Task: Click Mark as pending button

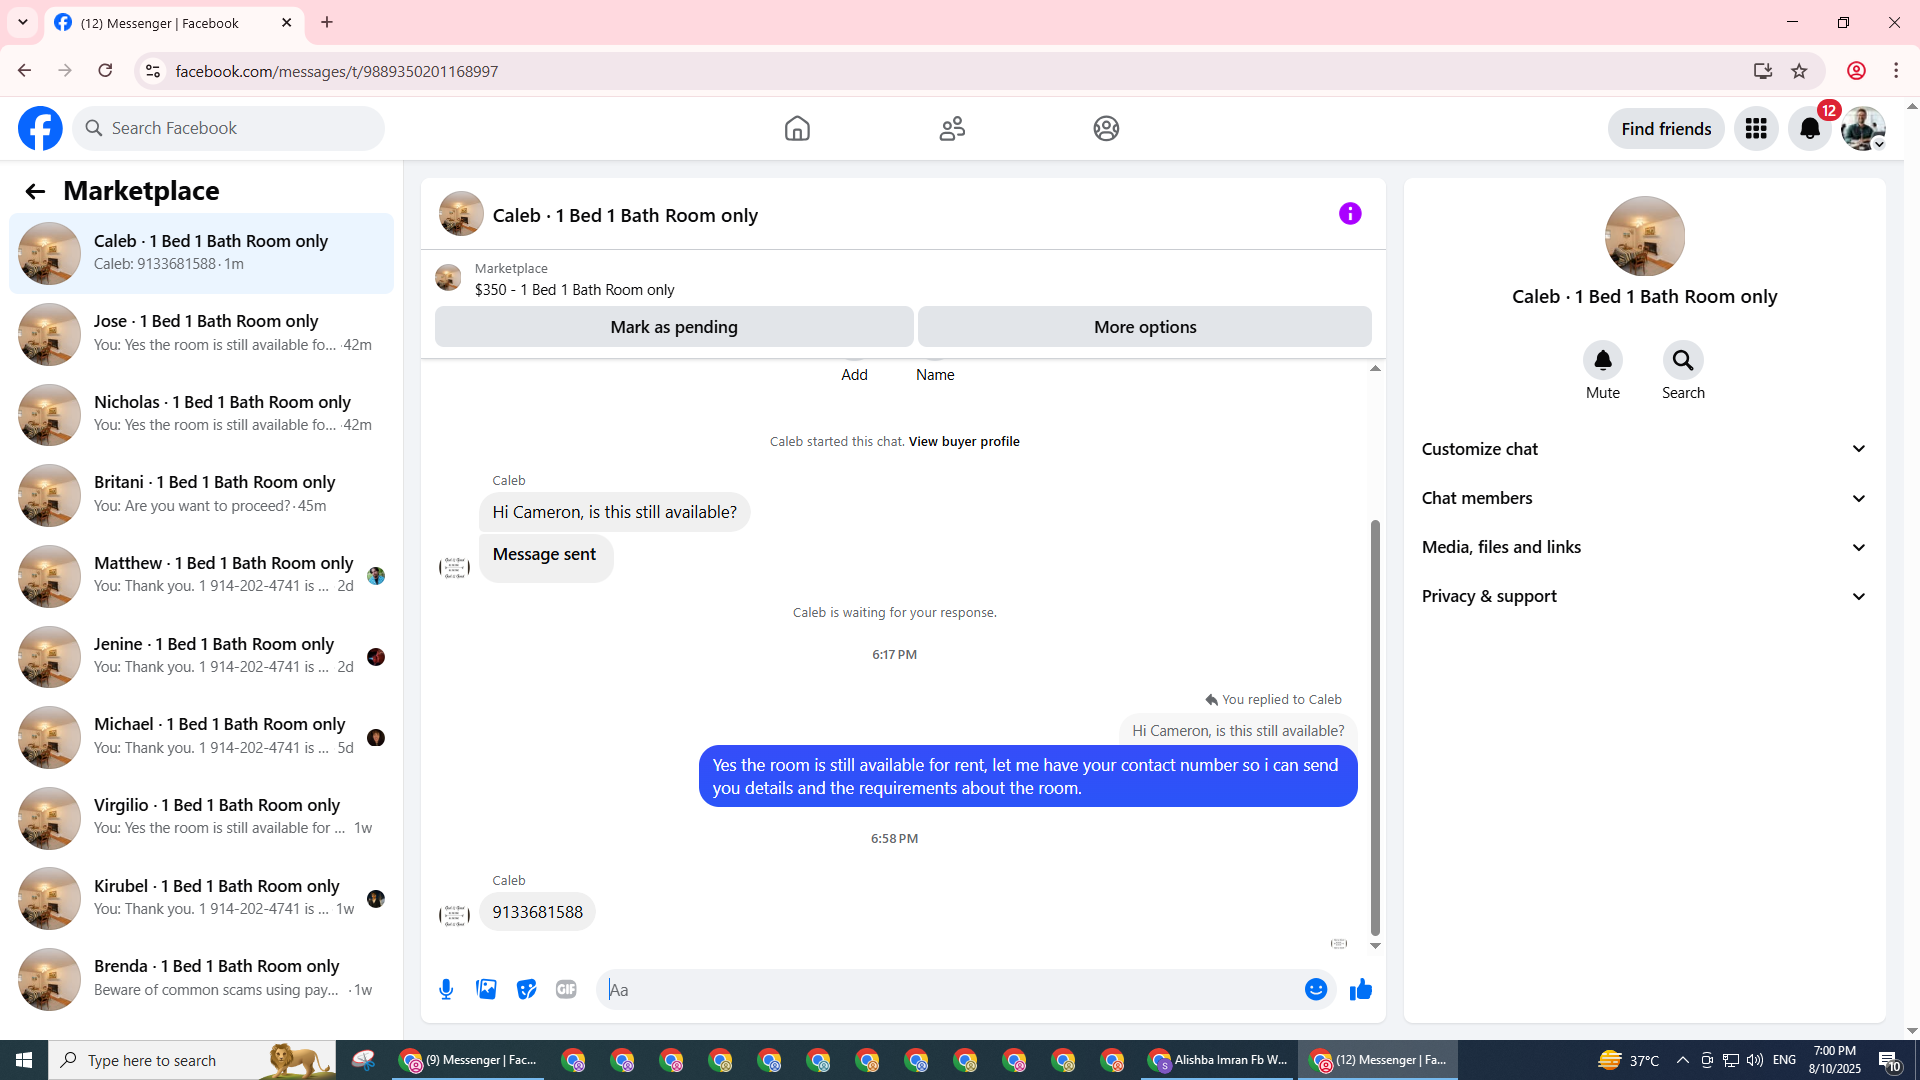Action: coord(674,327)
